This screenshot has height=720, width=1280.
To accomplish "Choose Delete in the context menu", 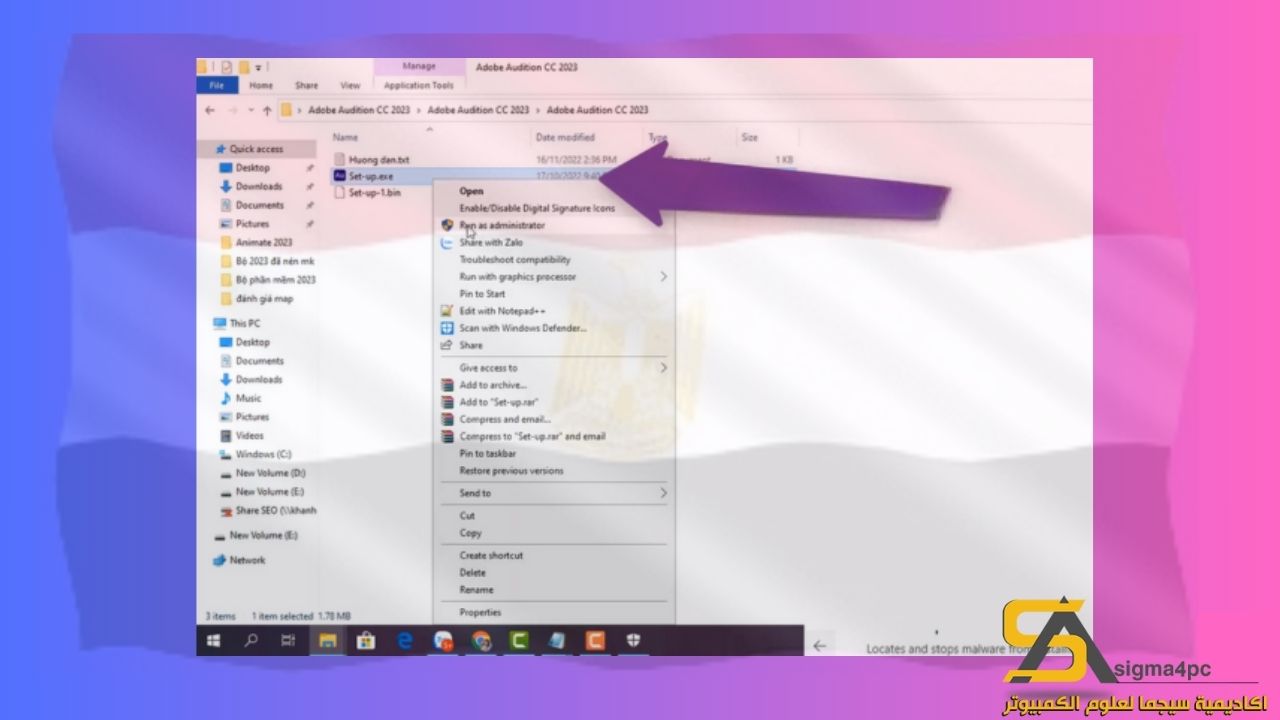I will (x=472, y=572).
